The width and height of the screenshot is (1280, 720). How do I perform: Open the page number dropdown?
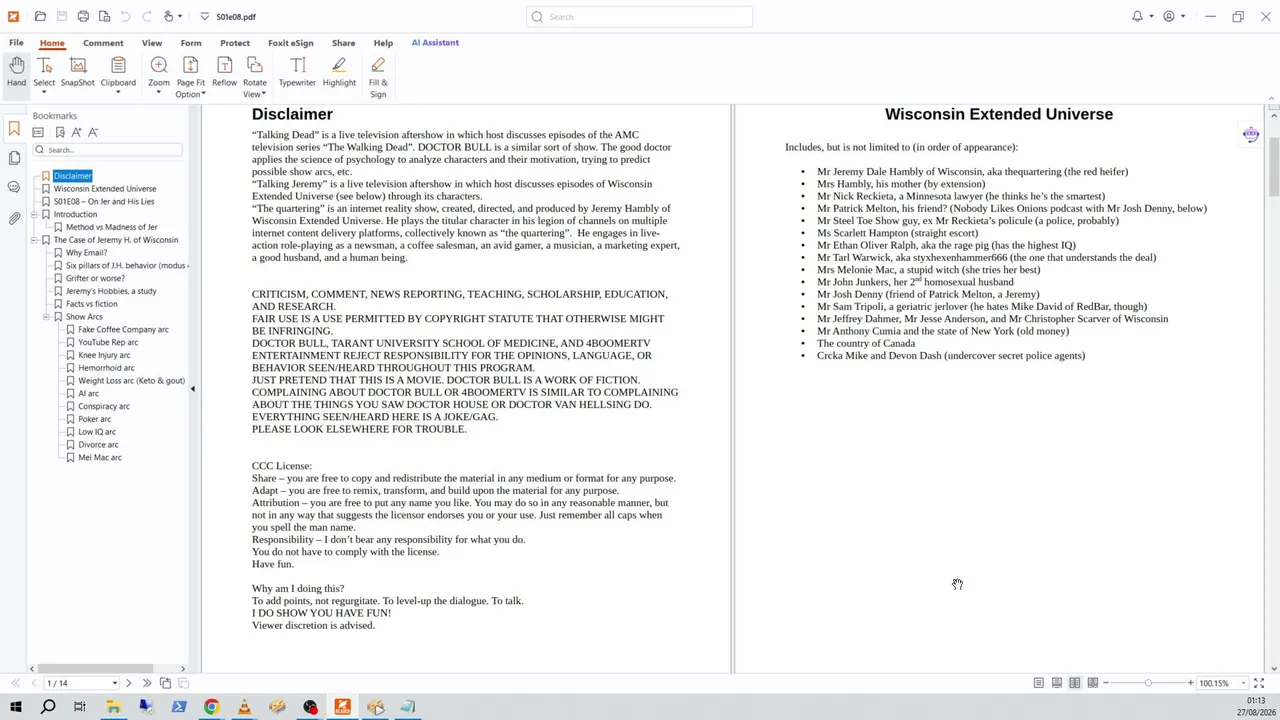pos(114,683)
